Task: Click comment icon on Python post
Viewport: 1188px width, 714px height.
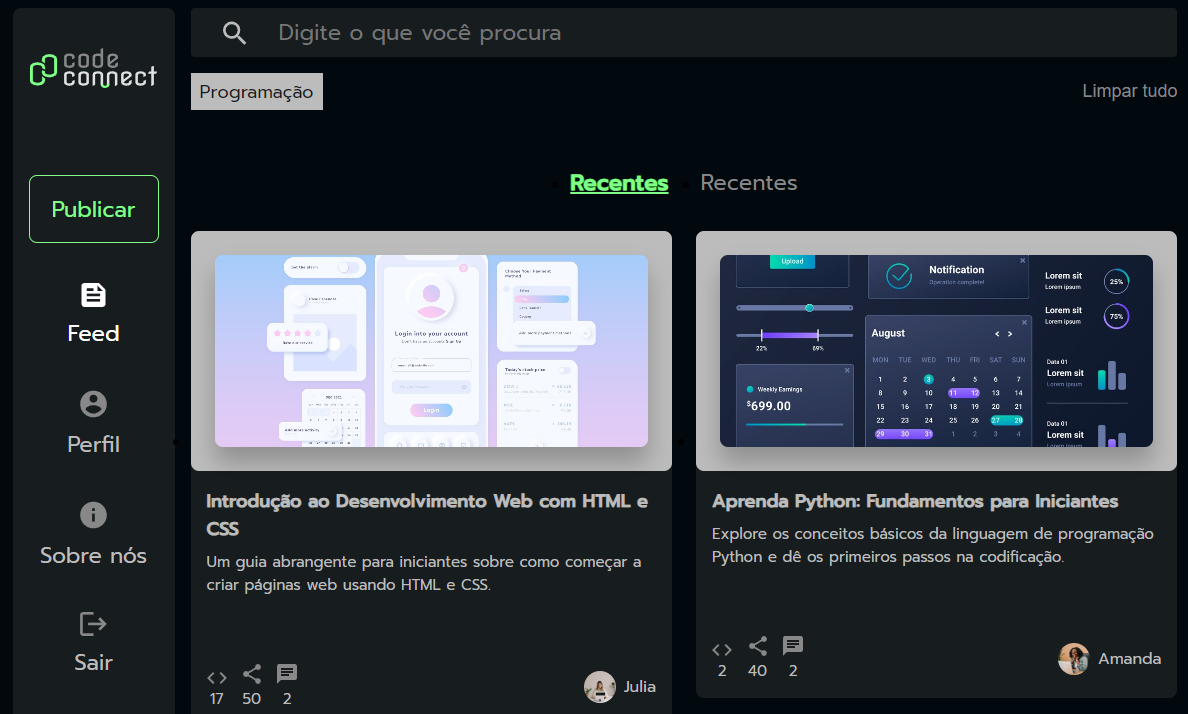Action: click(x=793, y=646)
